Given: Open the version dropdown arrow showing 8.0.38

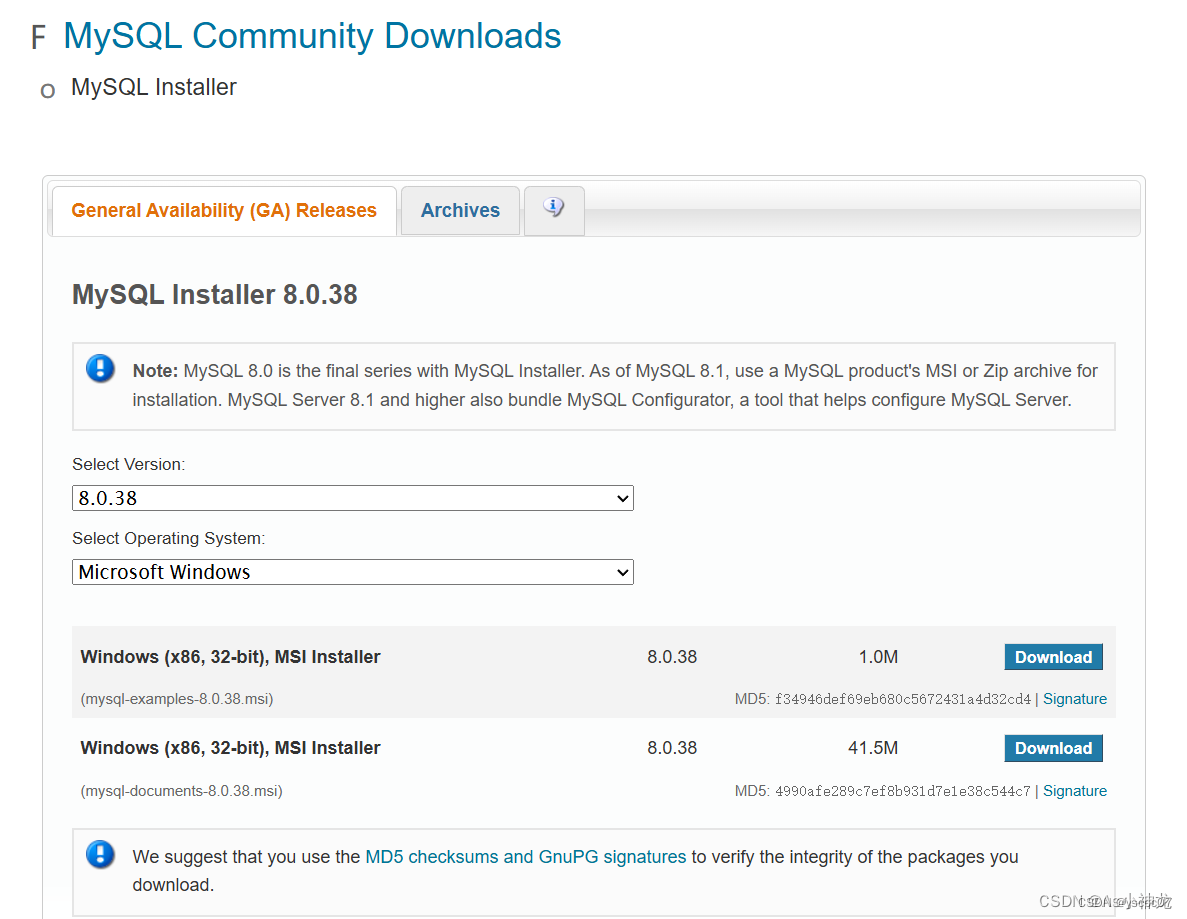Looking at the screenshot, I should tap(622, 498).
